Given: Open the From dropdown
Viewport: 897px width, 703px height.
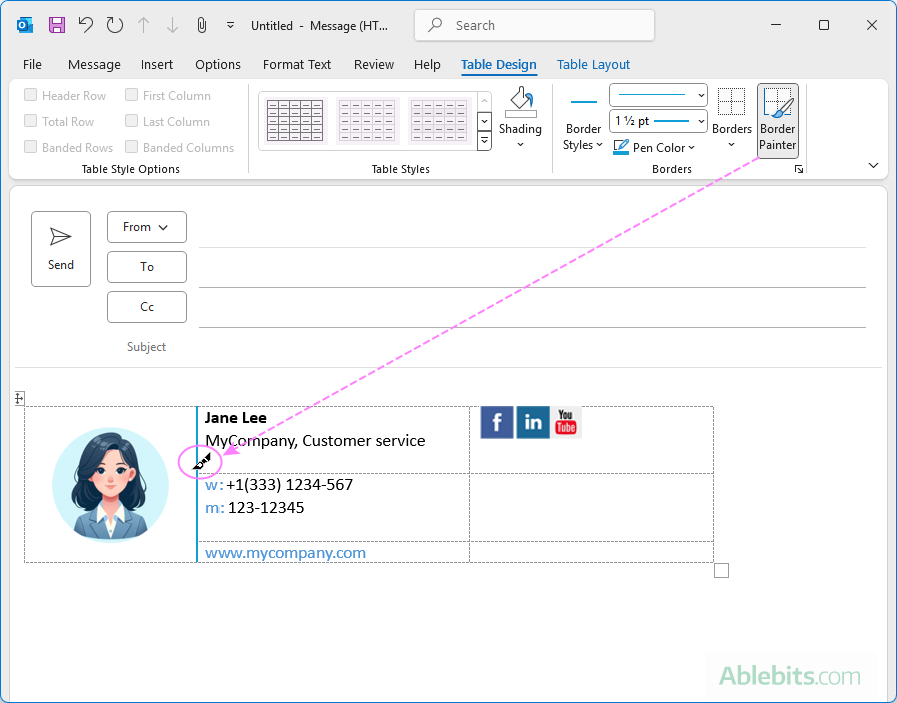Looking at the screenshot, I should click(146, 227).
